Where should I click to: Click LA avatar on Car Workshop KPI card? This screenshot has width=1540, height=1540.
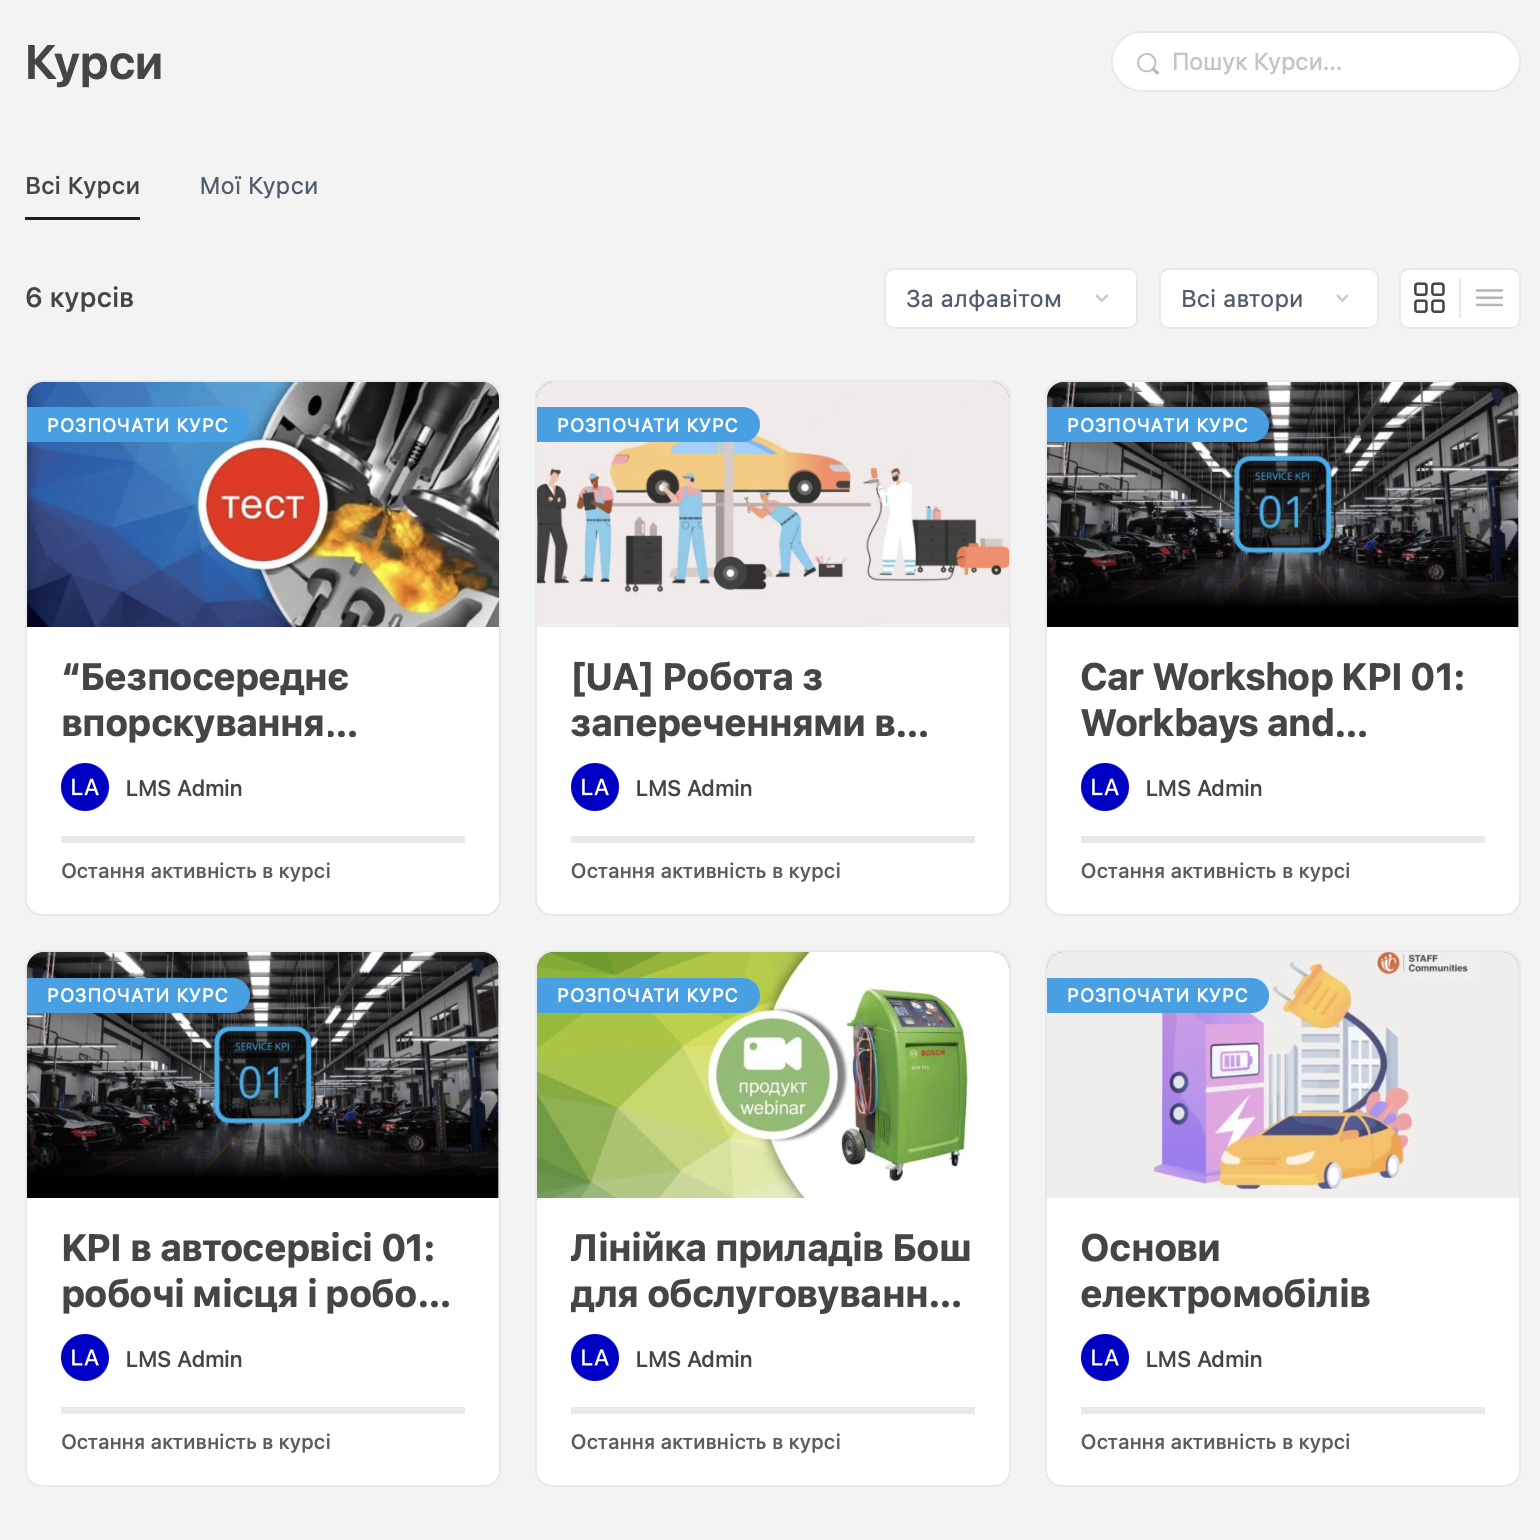coord(1105,788)
